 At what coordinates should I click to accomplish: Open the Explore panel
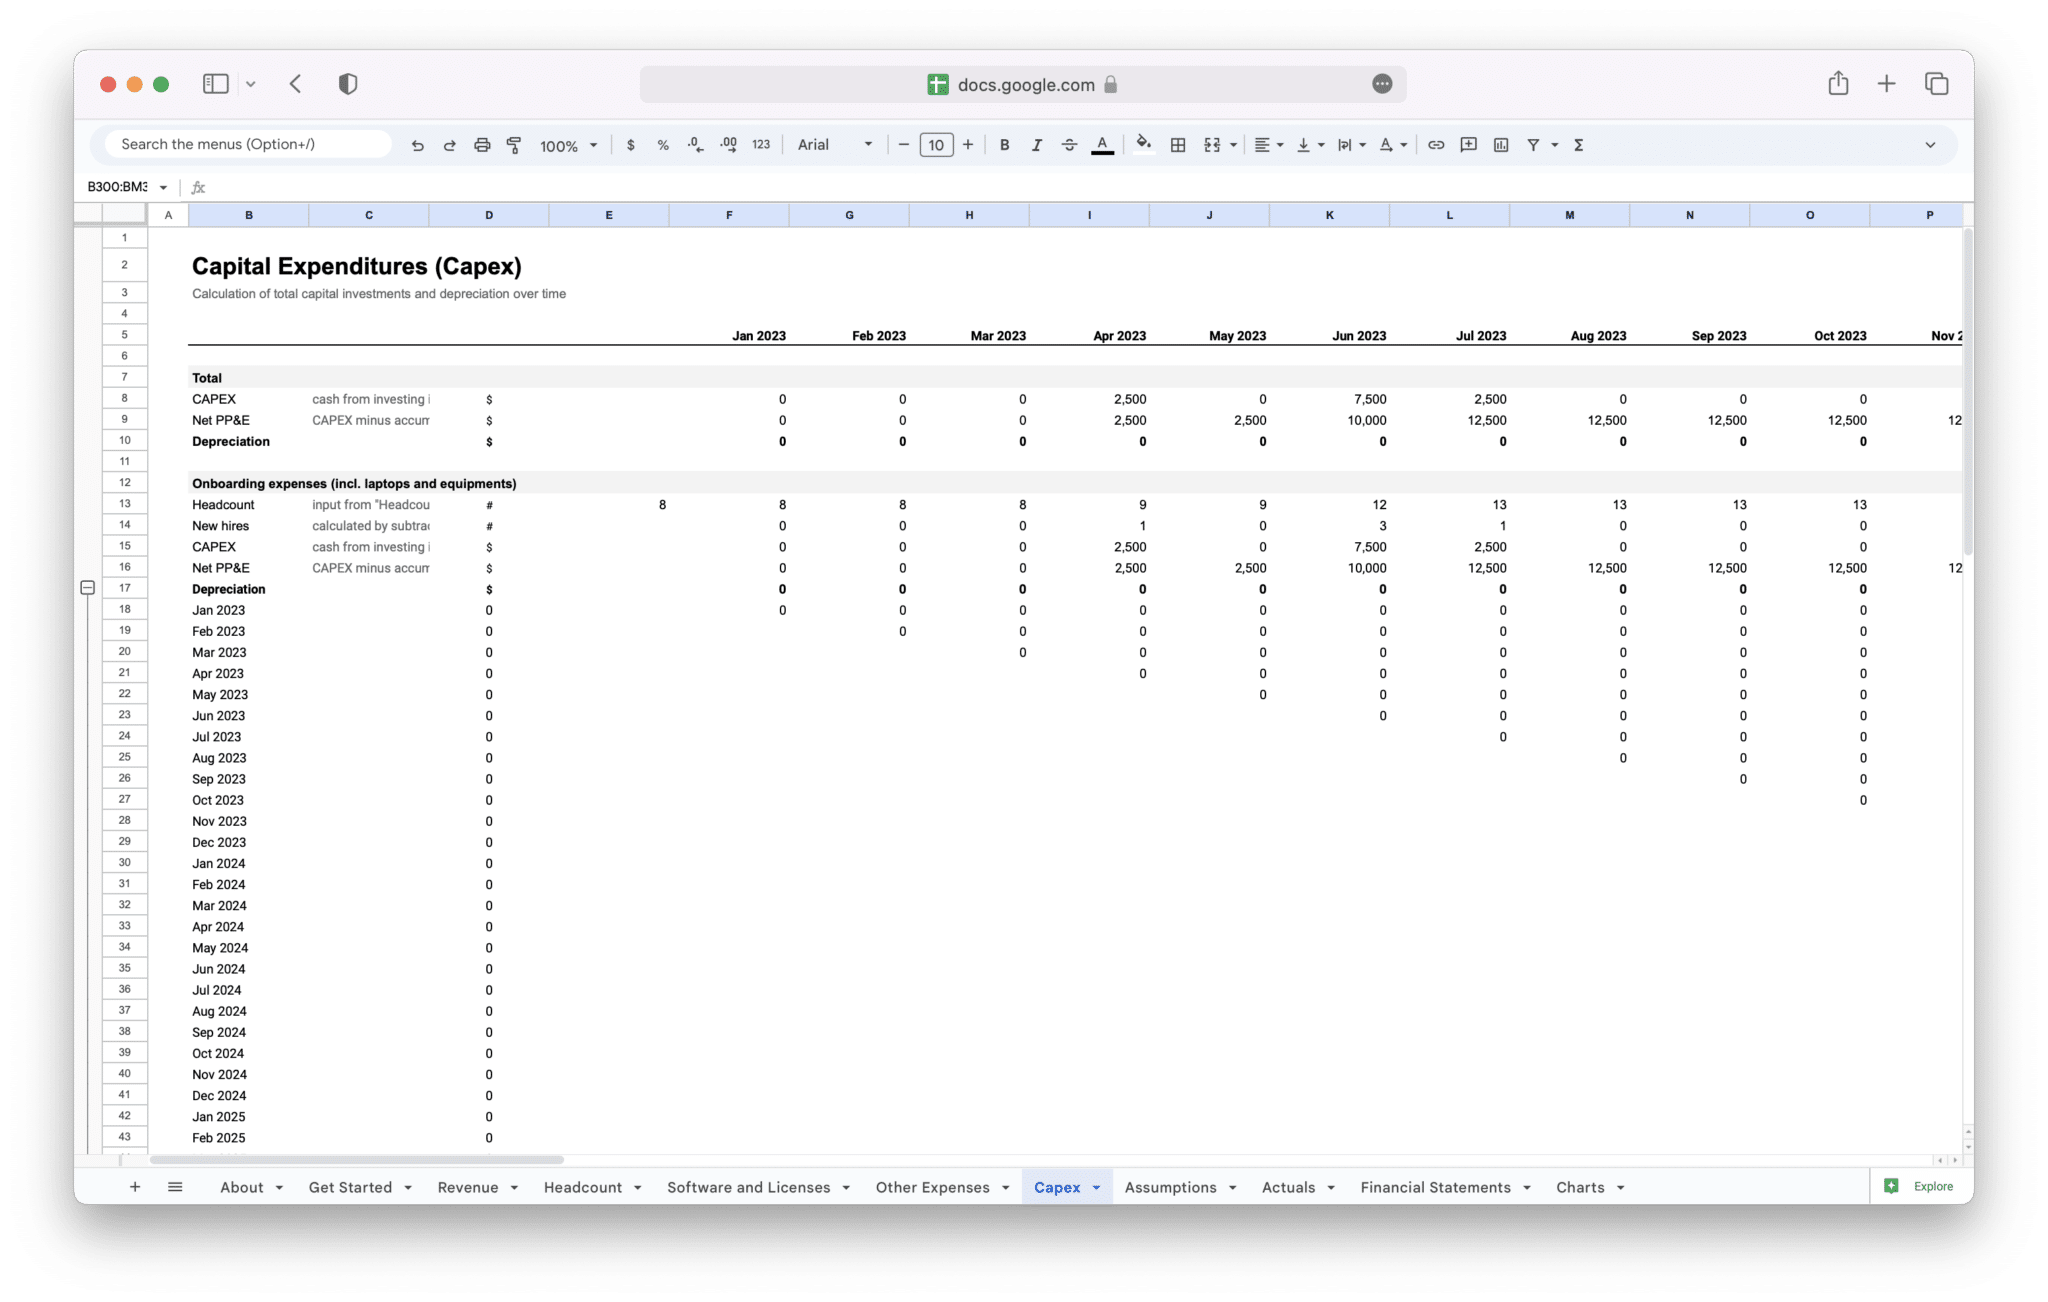[1920, 1186]
